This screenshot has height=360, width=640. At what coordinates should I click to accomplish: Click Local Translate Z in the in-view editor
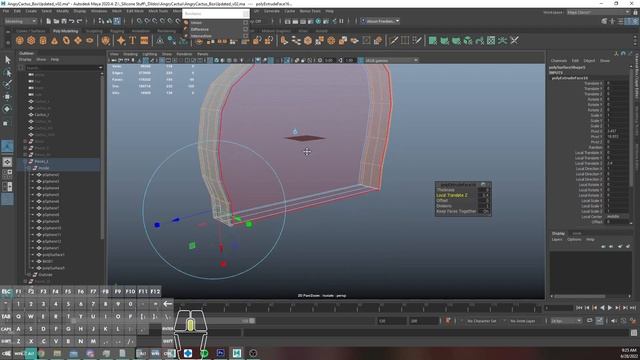pos(452,195)
